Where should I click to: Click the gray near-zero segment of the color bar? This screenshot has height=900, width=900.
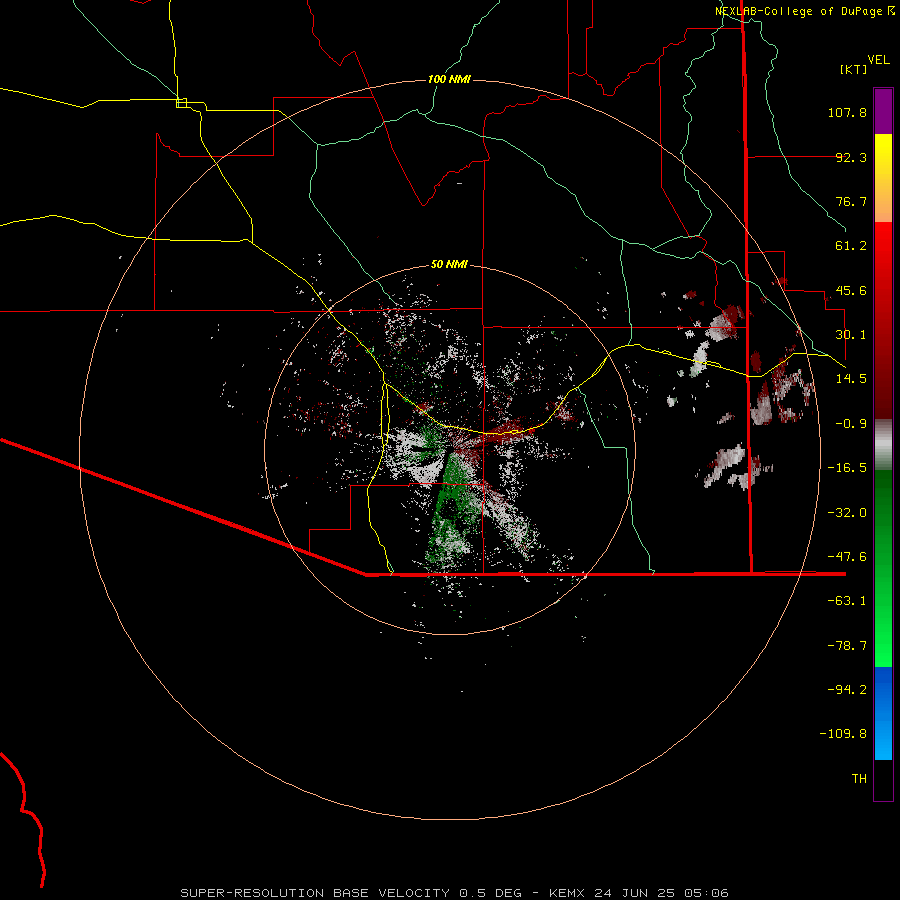coord(883,445)
